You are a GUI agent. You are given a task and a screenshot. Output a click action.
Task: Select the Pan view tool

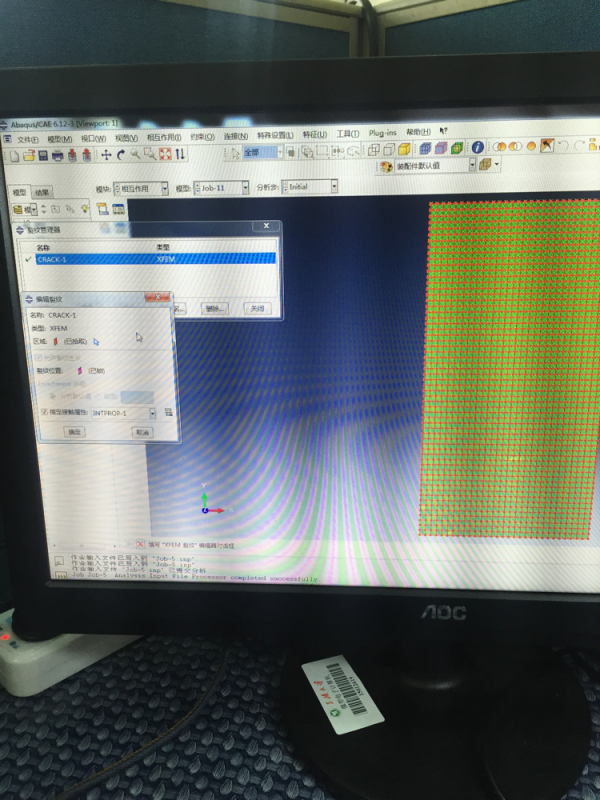106,155
